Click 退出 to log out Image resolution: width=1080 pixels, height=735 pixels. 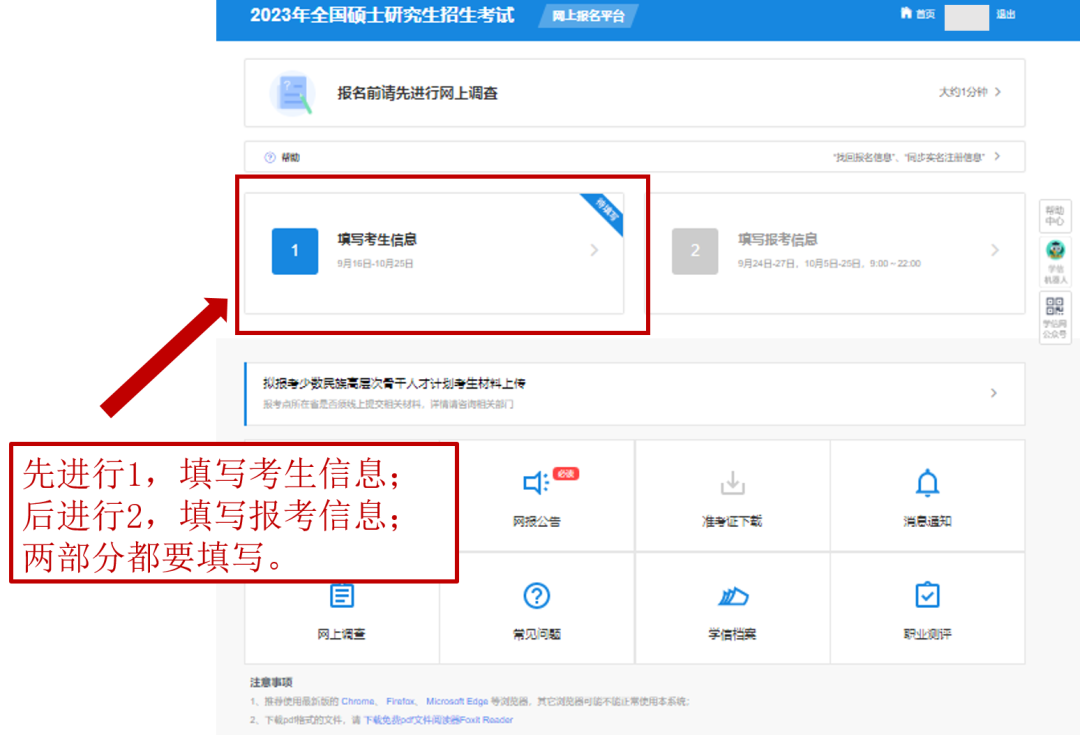[1005, 14]
